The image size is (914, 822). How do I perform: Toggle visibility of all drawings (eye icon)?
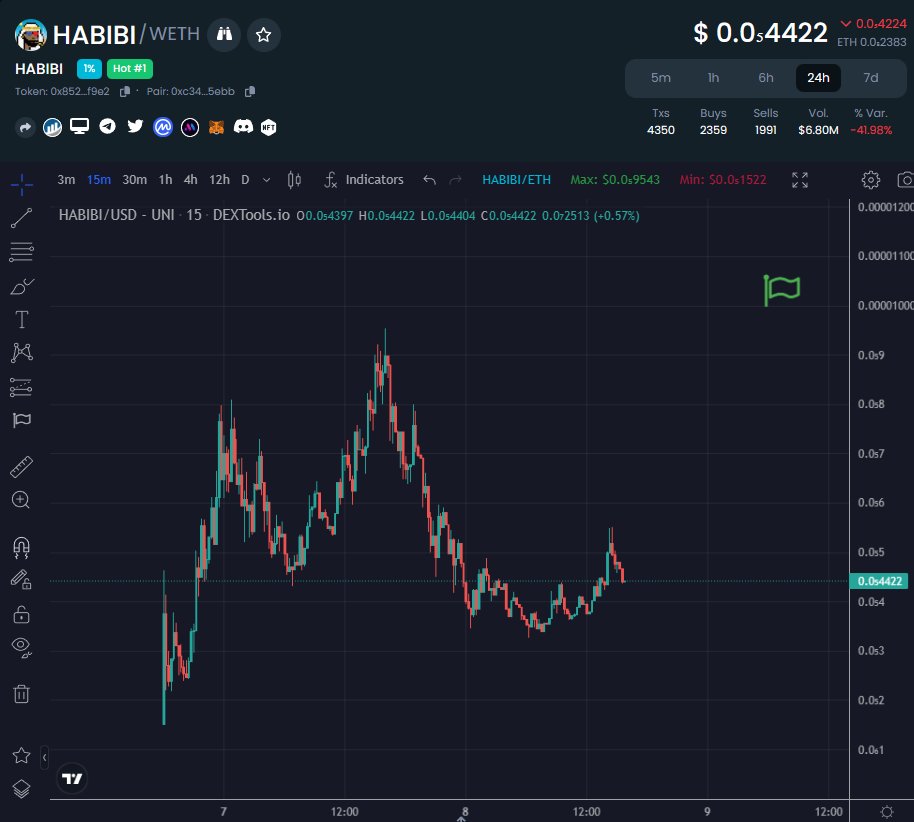coord(21,647)
